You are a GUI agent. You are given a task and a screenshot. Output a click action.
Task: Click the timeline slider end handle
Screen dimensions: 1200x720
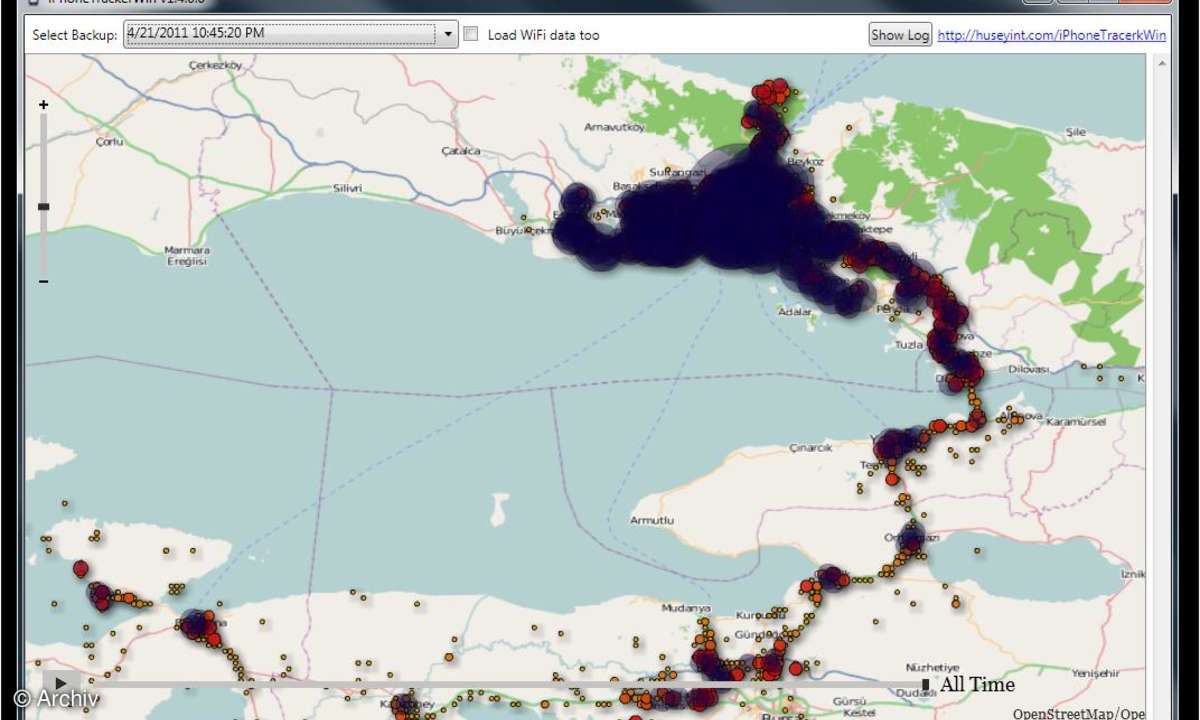[x=926, y=685]
